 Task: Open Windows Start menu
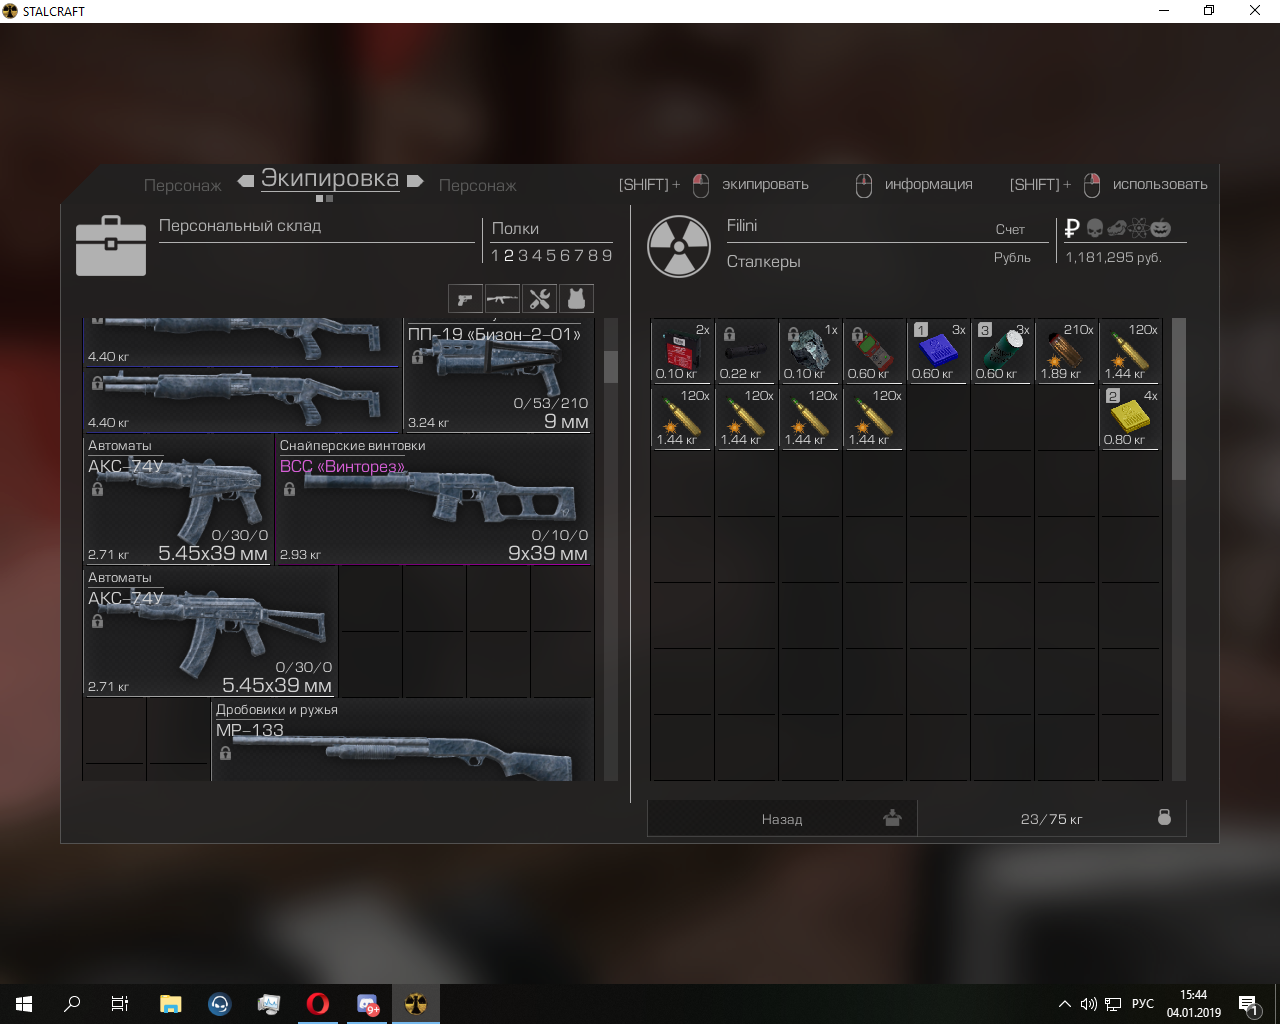tap(24, 1004)
